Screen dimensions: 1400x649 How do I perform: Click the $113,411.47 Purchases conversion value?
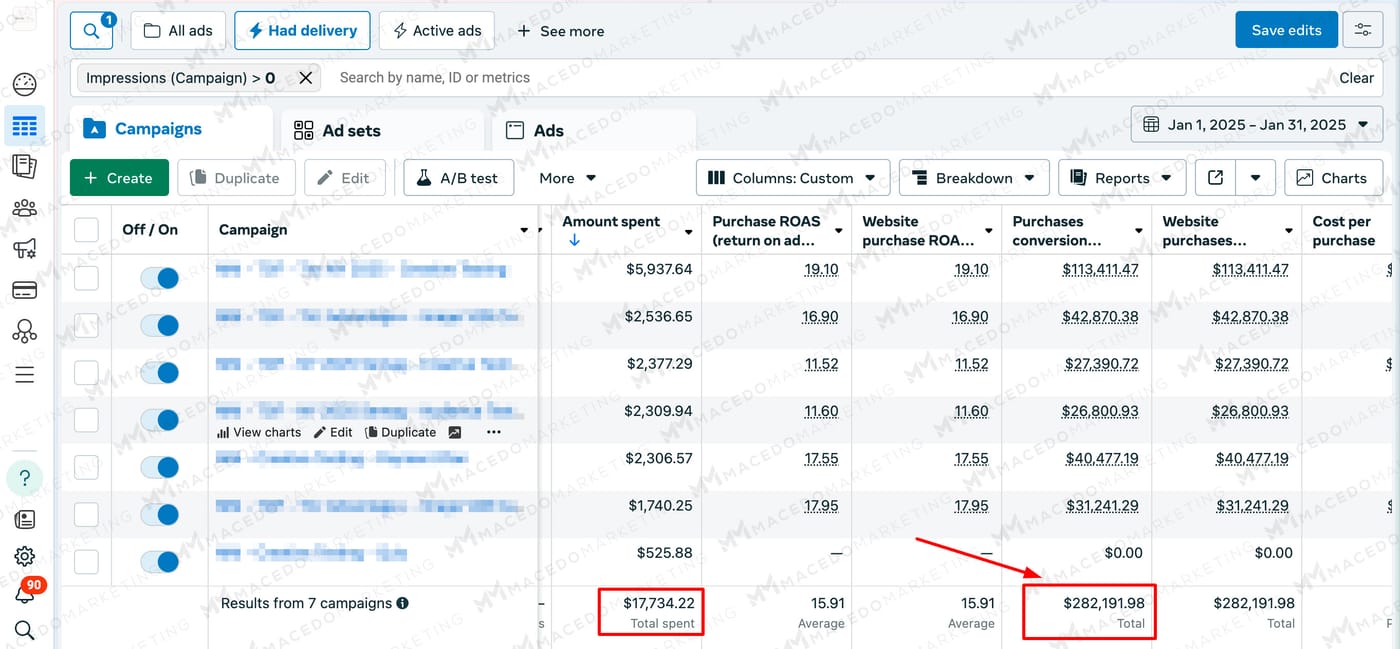click(1101, 269)
